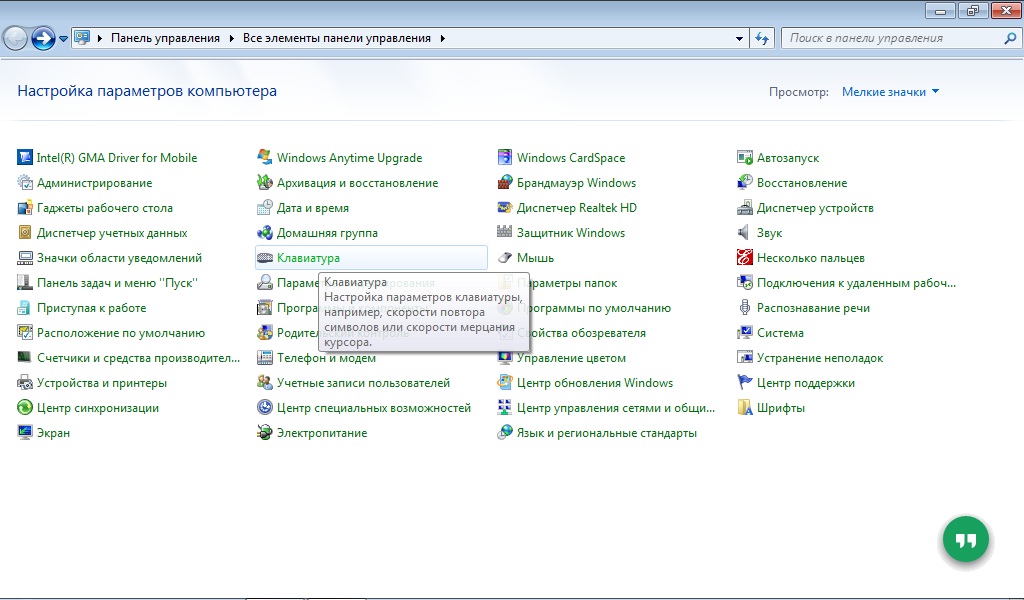Image resolution: width=1024 pixels, height=600 pixels.
Task: Click the Домашняя группа icon
Action: point(264,232)
